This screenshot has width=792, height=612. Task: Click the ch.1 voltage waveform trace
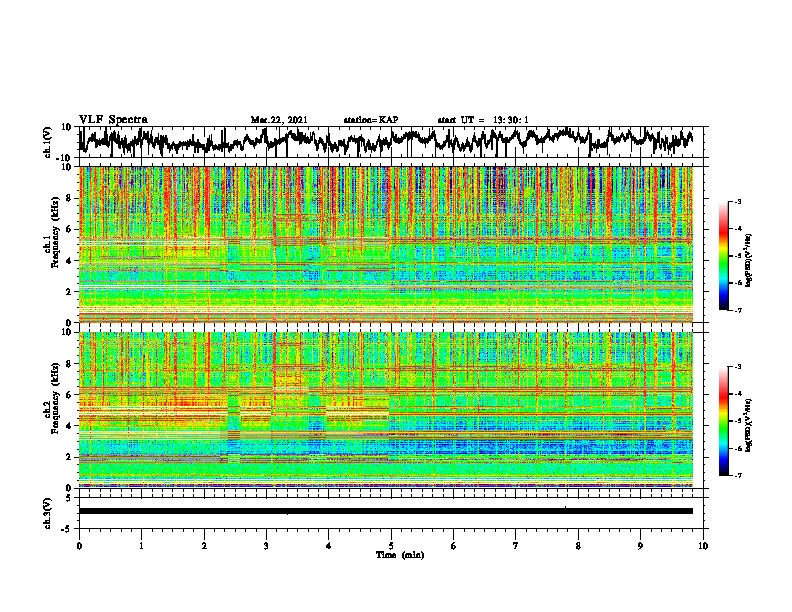(386, 141)
